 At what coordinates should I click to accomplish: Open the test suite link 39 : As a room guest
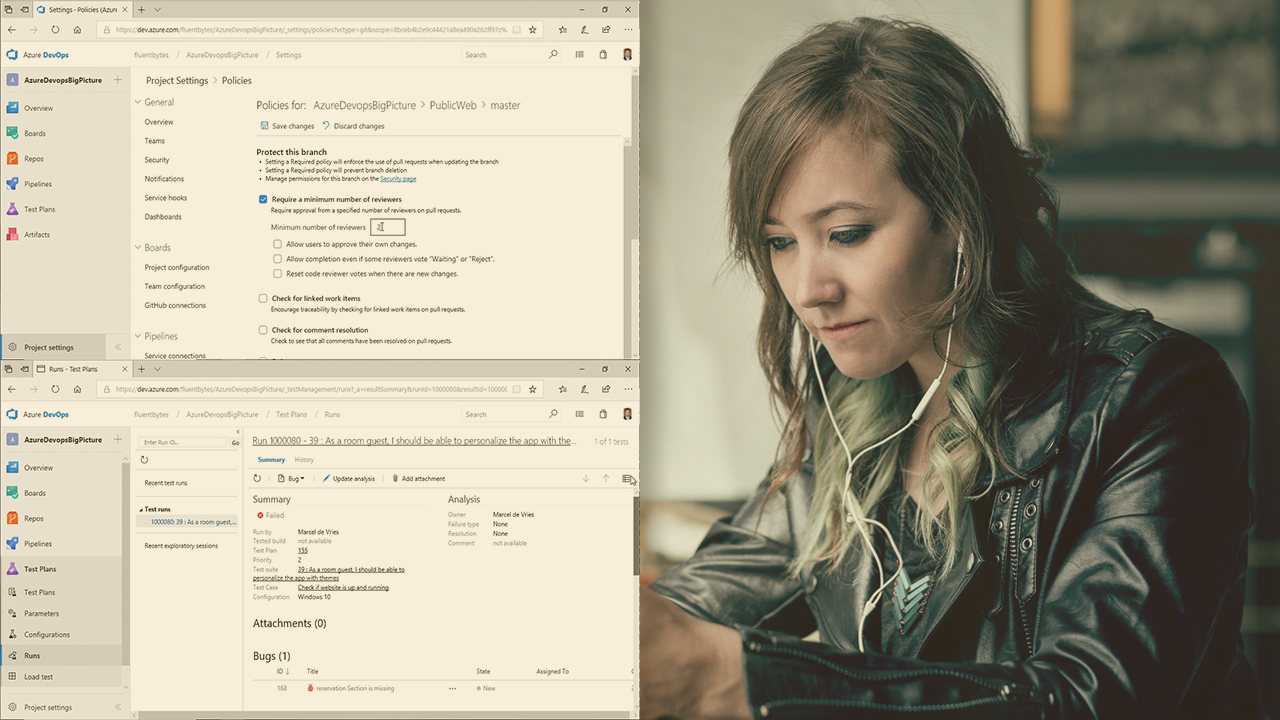click(x=329, y=573)
